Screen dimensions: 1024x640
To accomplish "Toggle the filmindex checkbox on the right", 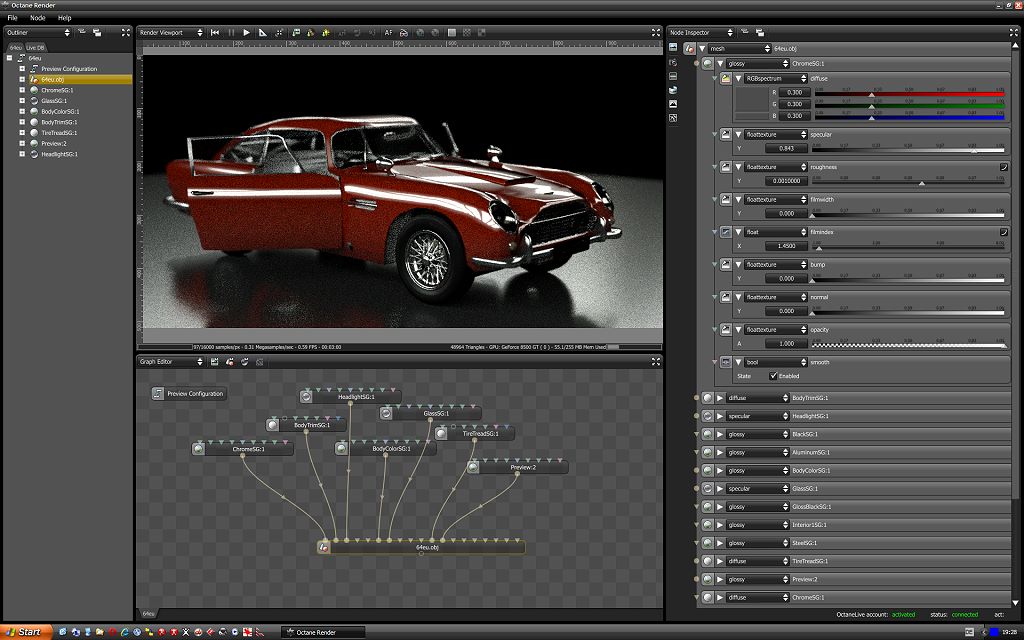I will [x=1003, y=232].
